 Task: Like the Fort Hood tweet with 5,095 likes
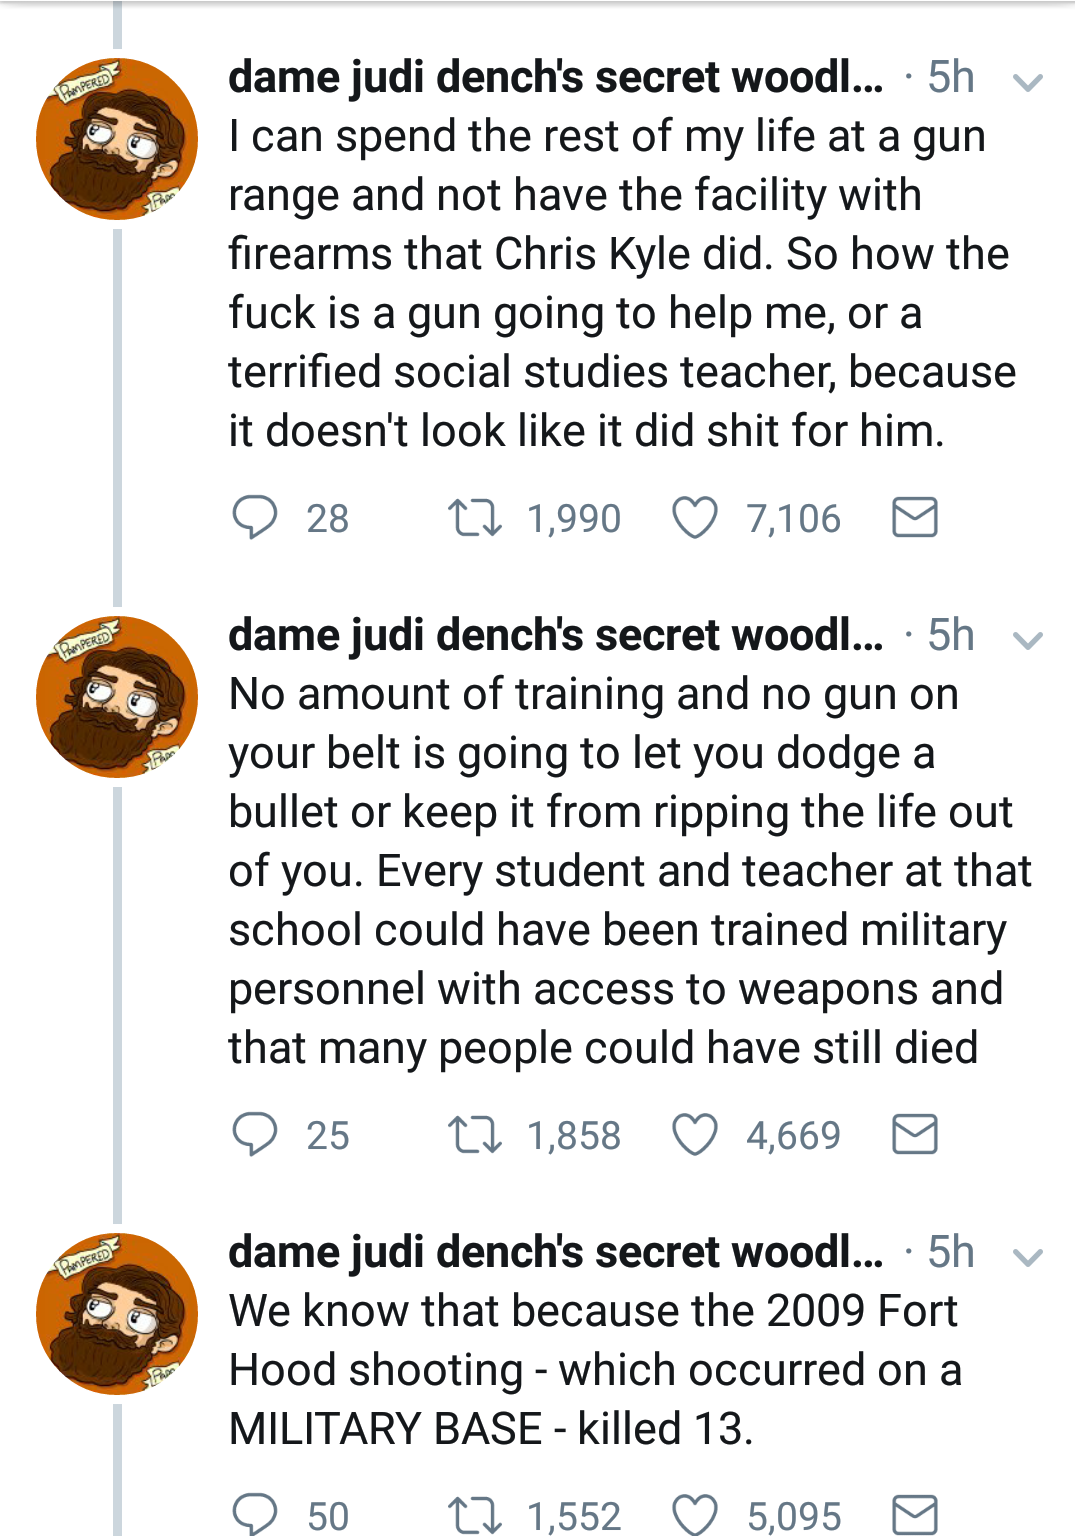(694, 1514)
